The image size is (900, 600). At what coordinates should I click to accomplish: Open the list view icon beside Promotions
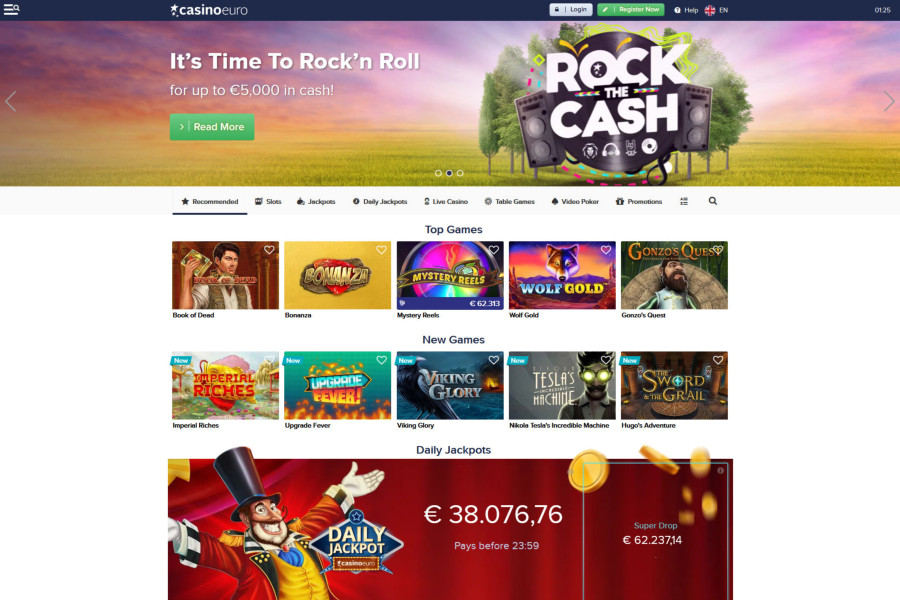684,201
